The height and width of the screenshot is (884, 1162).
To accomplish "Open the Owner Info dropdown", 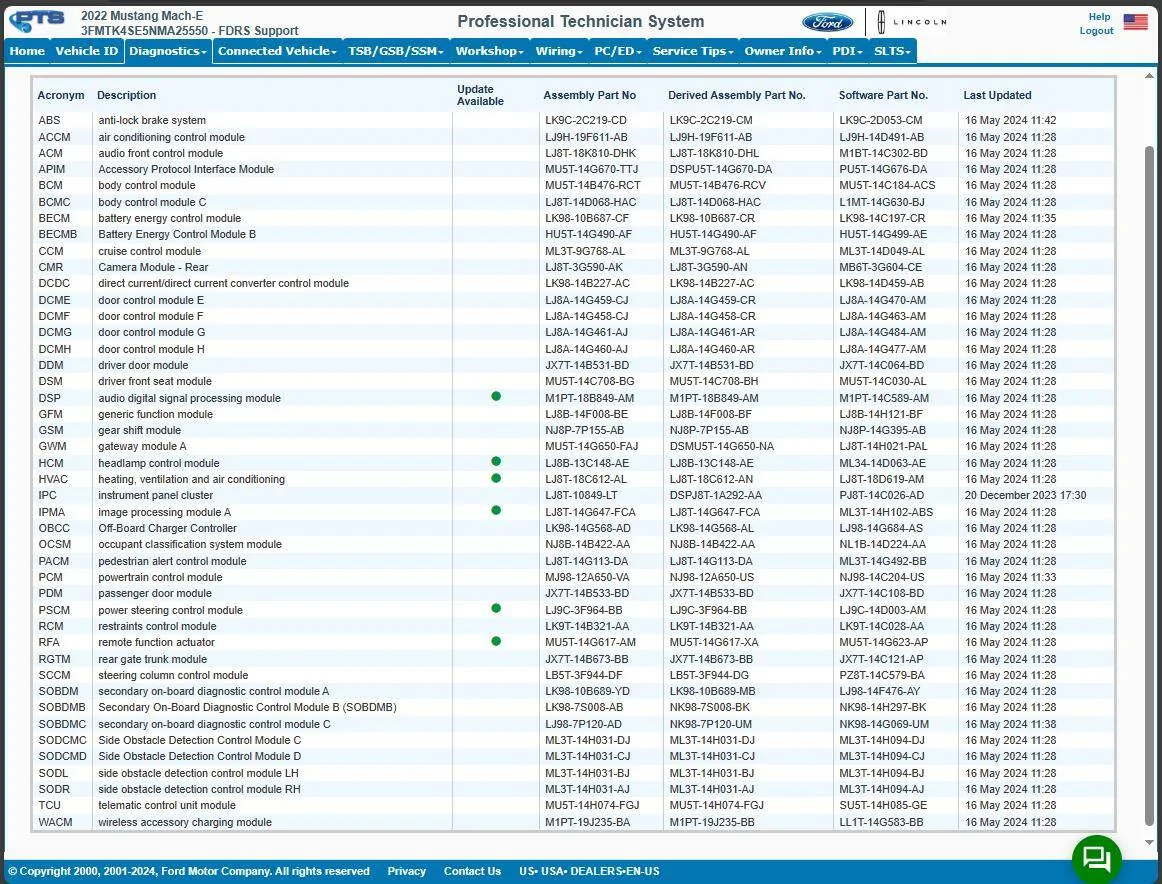I will pyautogui.click(x=783, y=50).
